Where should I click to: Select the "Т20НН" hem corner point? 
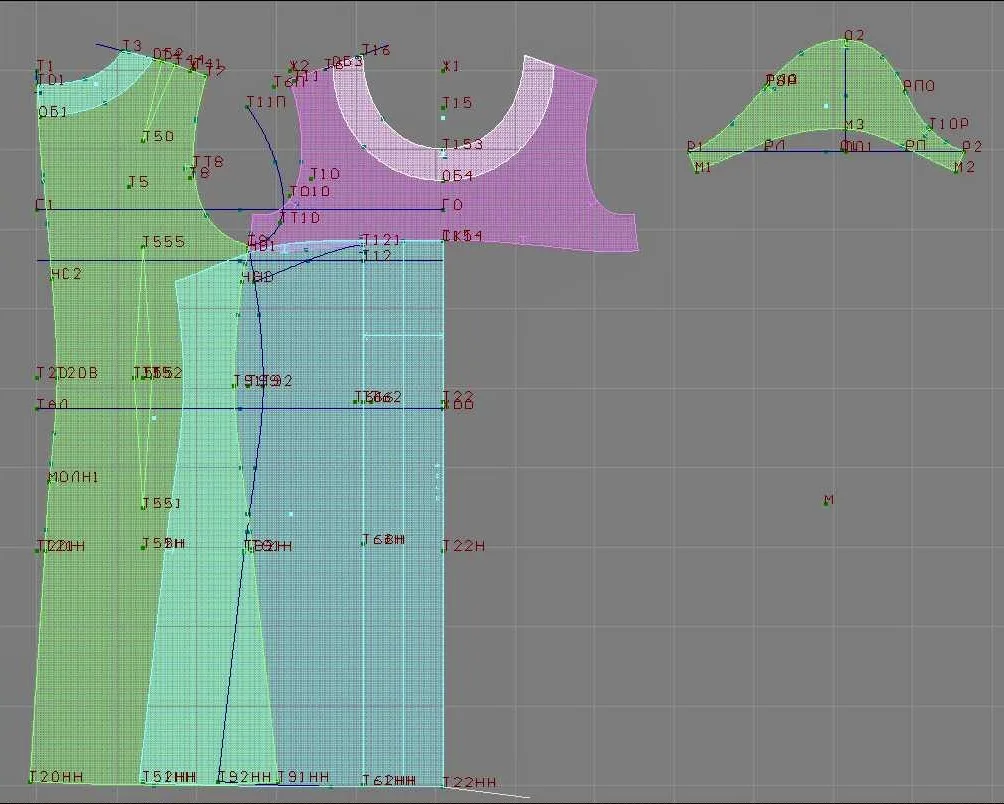point(56,777)
